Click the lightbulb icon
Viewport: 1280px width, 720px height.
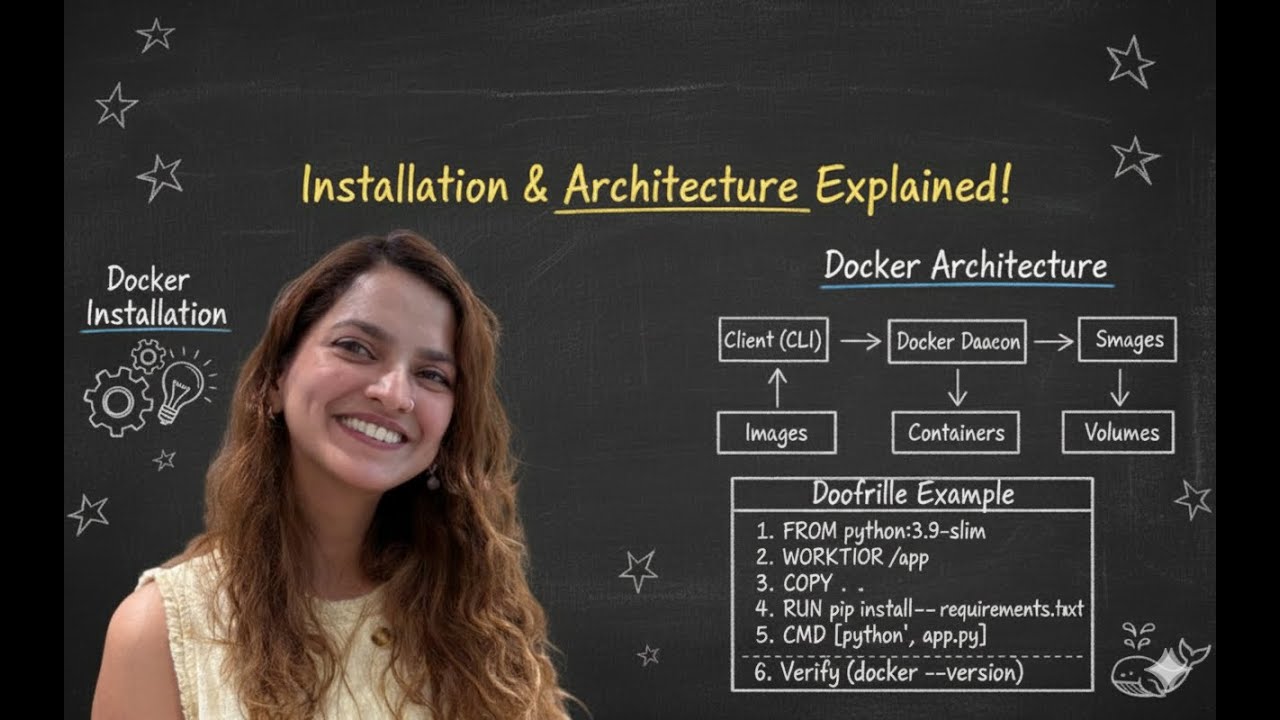(182, 390)
